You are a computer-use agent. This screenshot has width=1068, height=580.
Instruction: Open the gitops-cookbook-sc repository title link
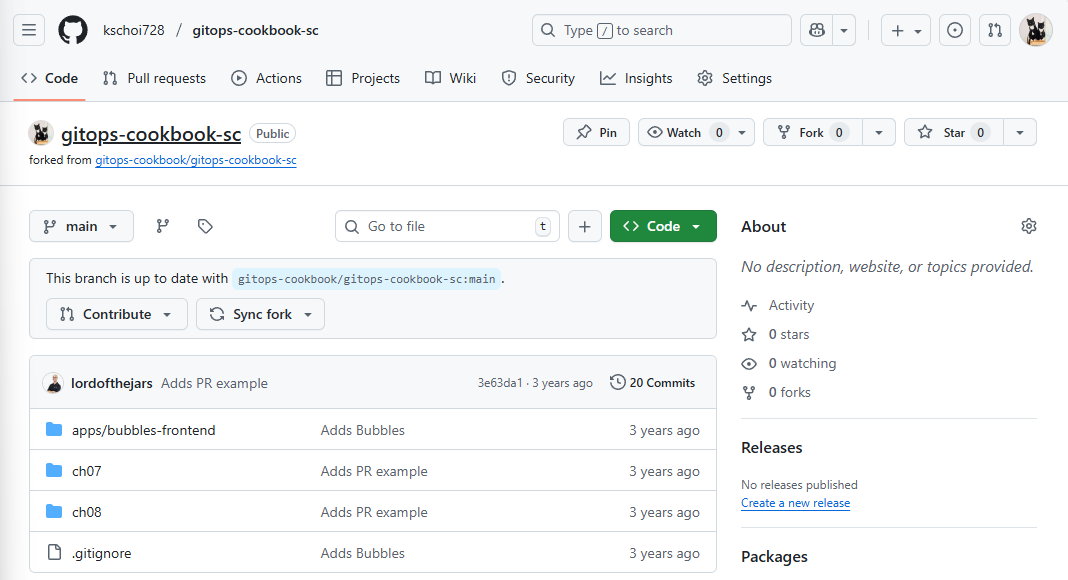tap(151, 134)
